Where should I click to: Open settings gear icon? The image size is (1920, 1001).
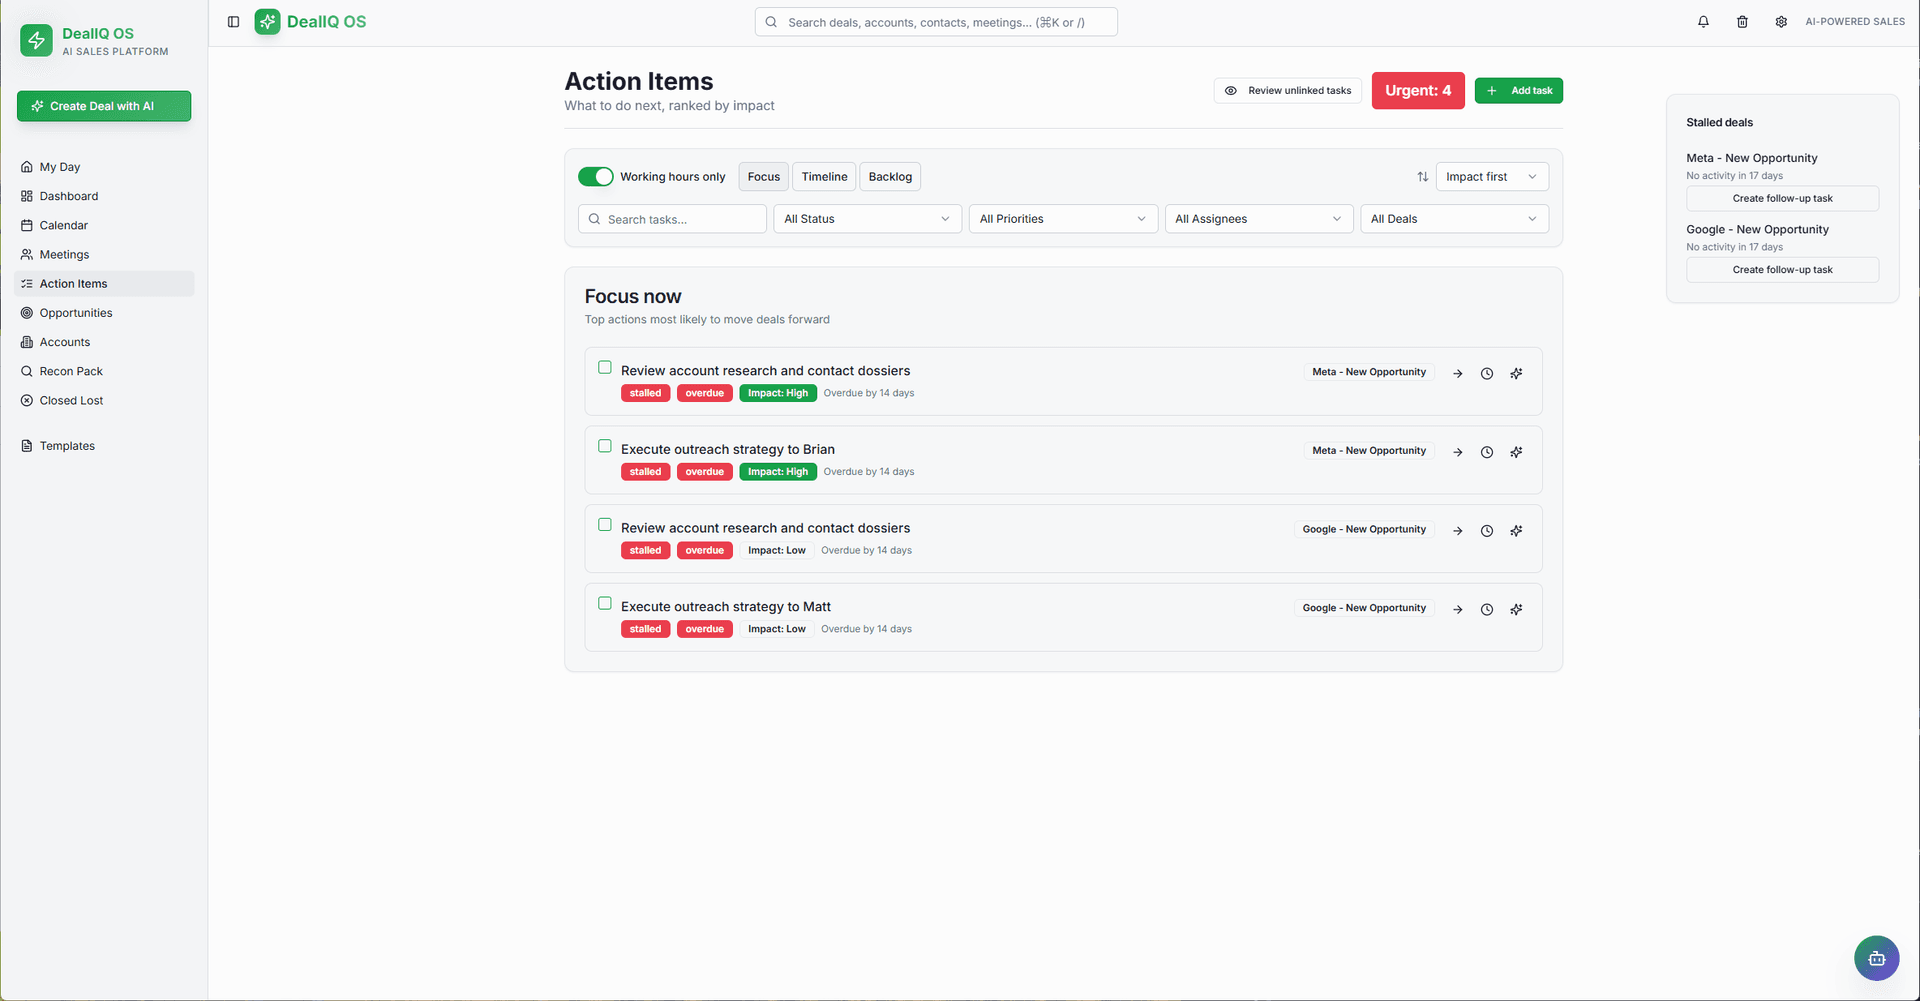tap(1781, 22)
